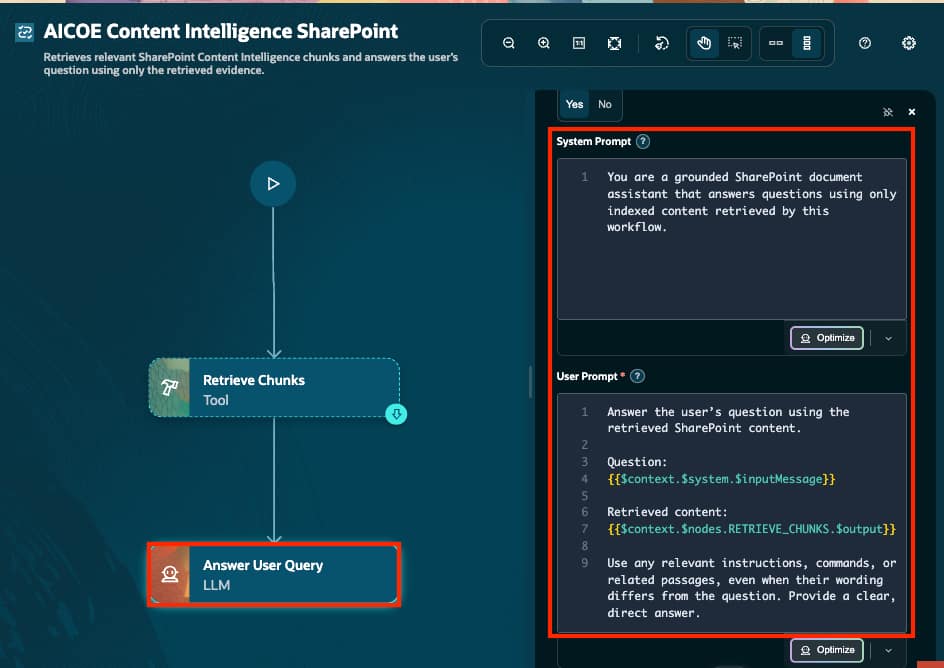Optimize the User Prompt
The image size is (944, 668).
tap(827, 650)
